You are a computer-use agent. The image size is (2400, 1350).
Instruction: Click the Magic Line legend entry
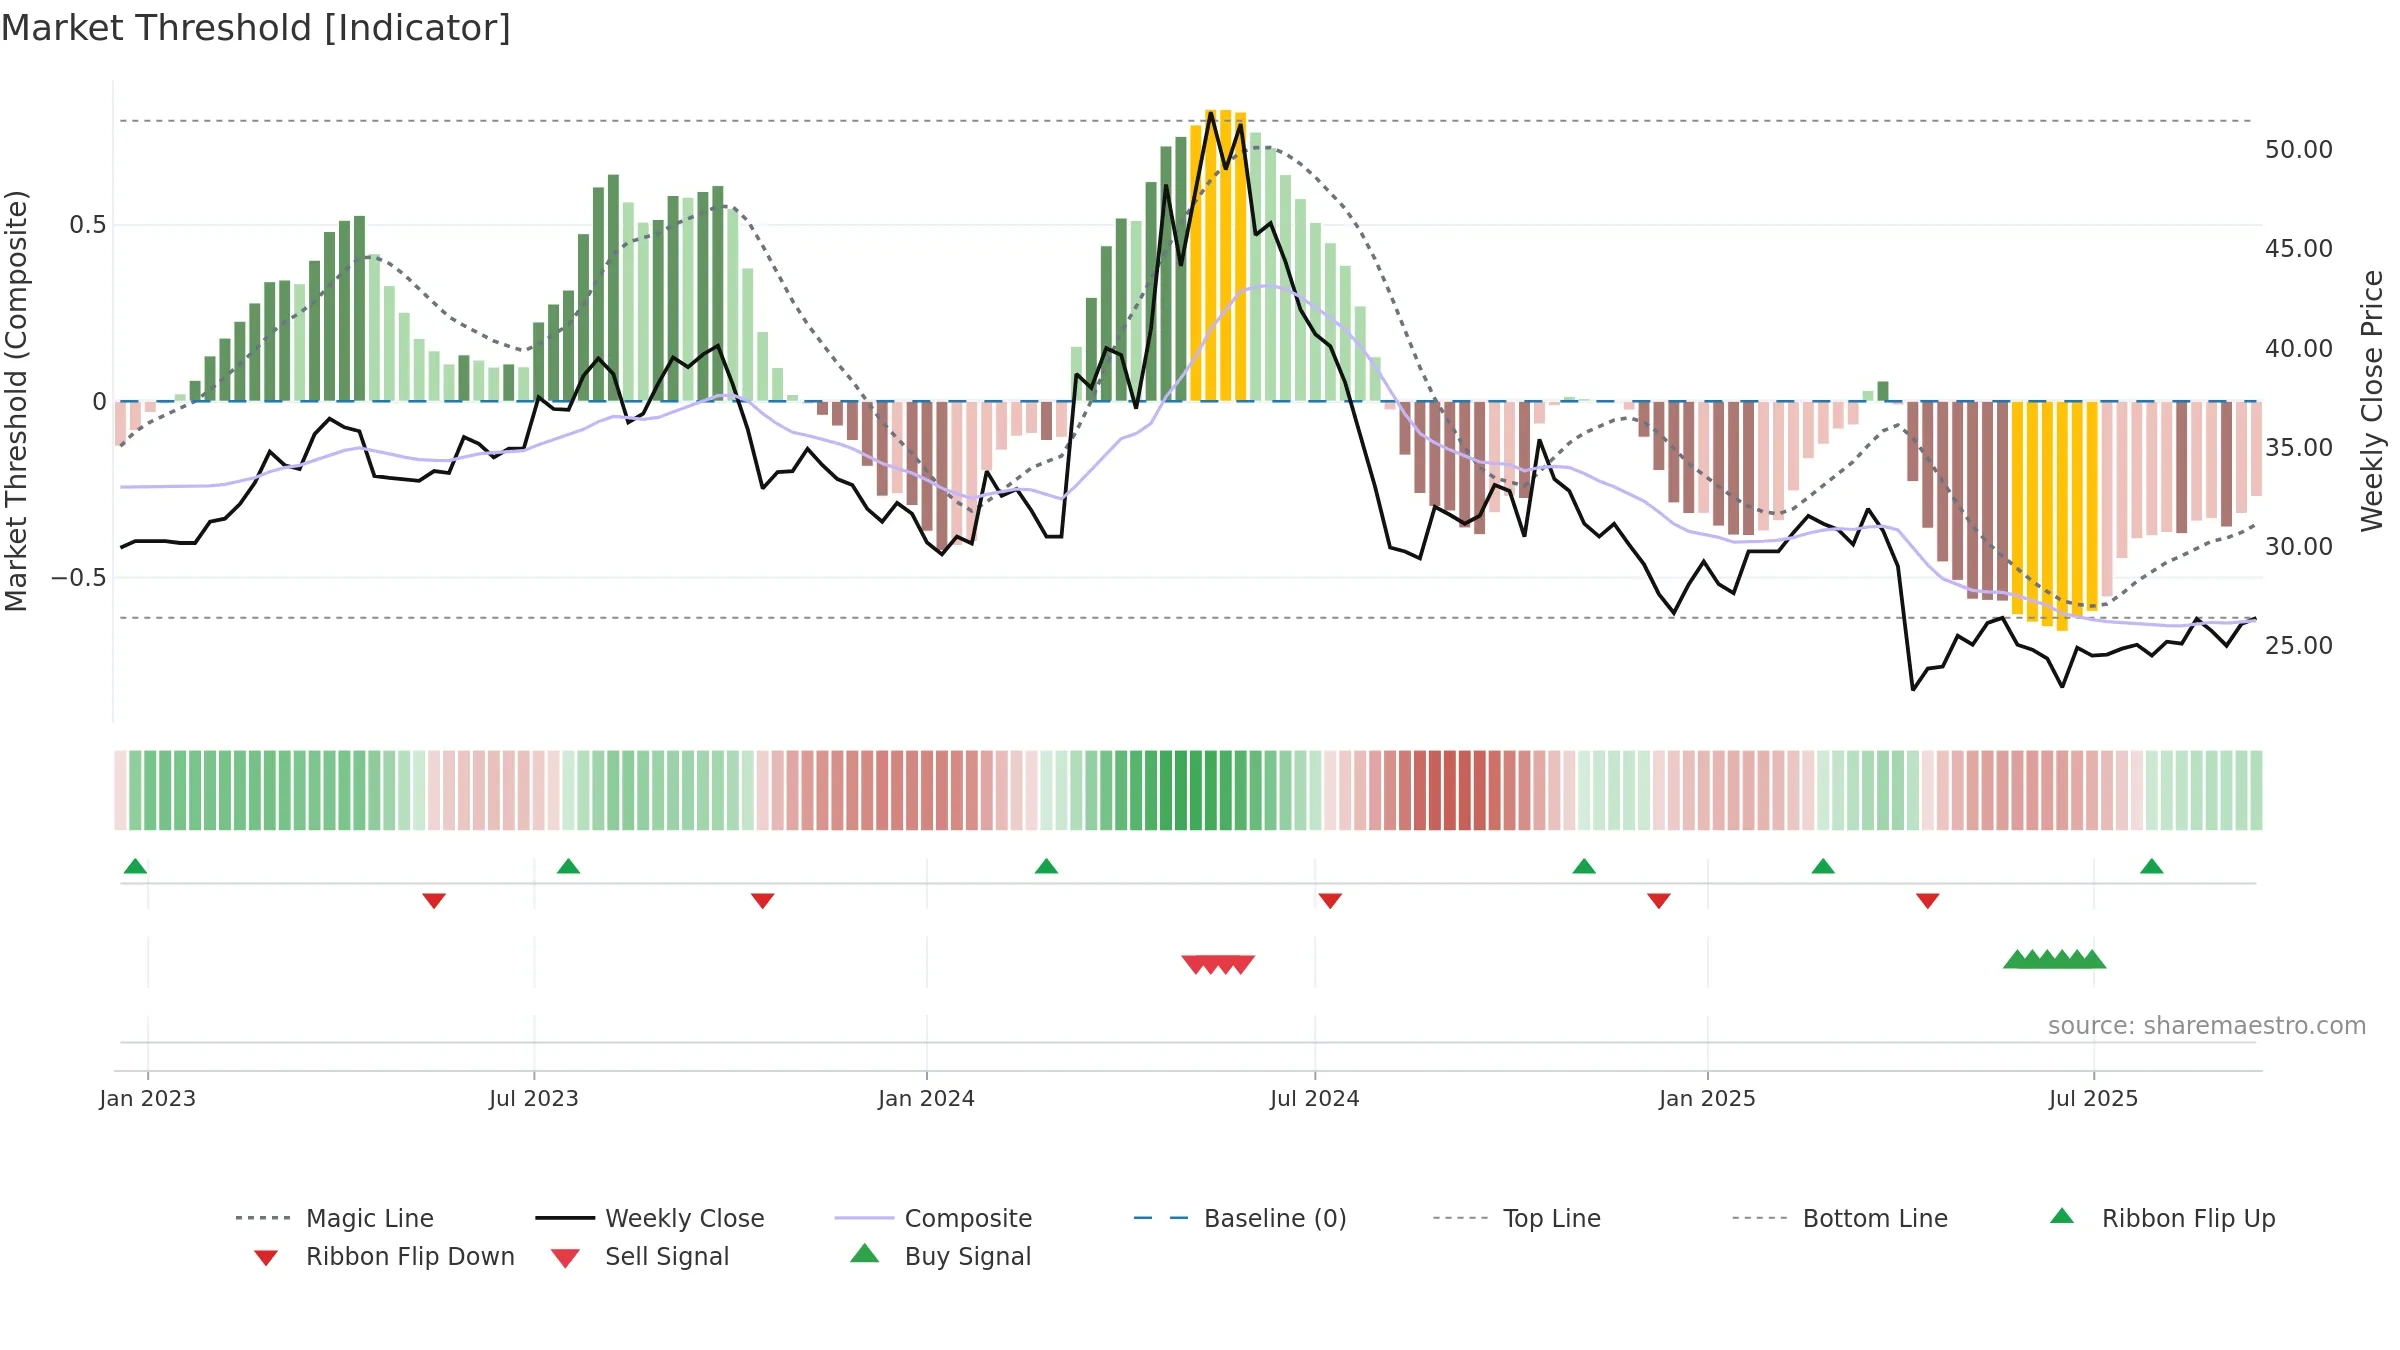point(335,1218)
